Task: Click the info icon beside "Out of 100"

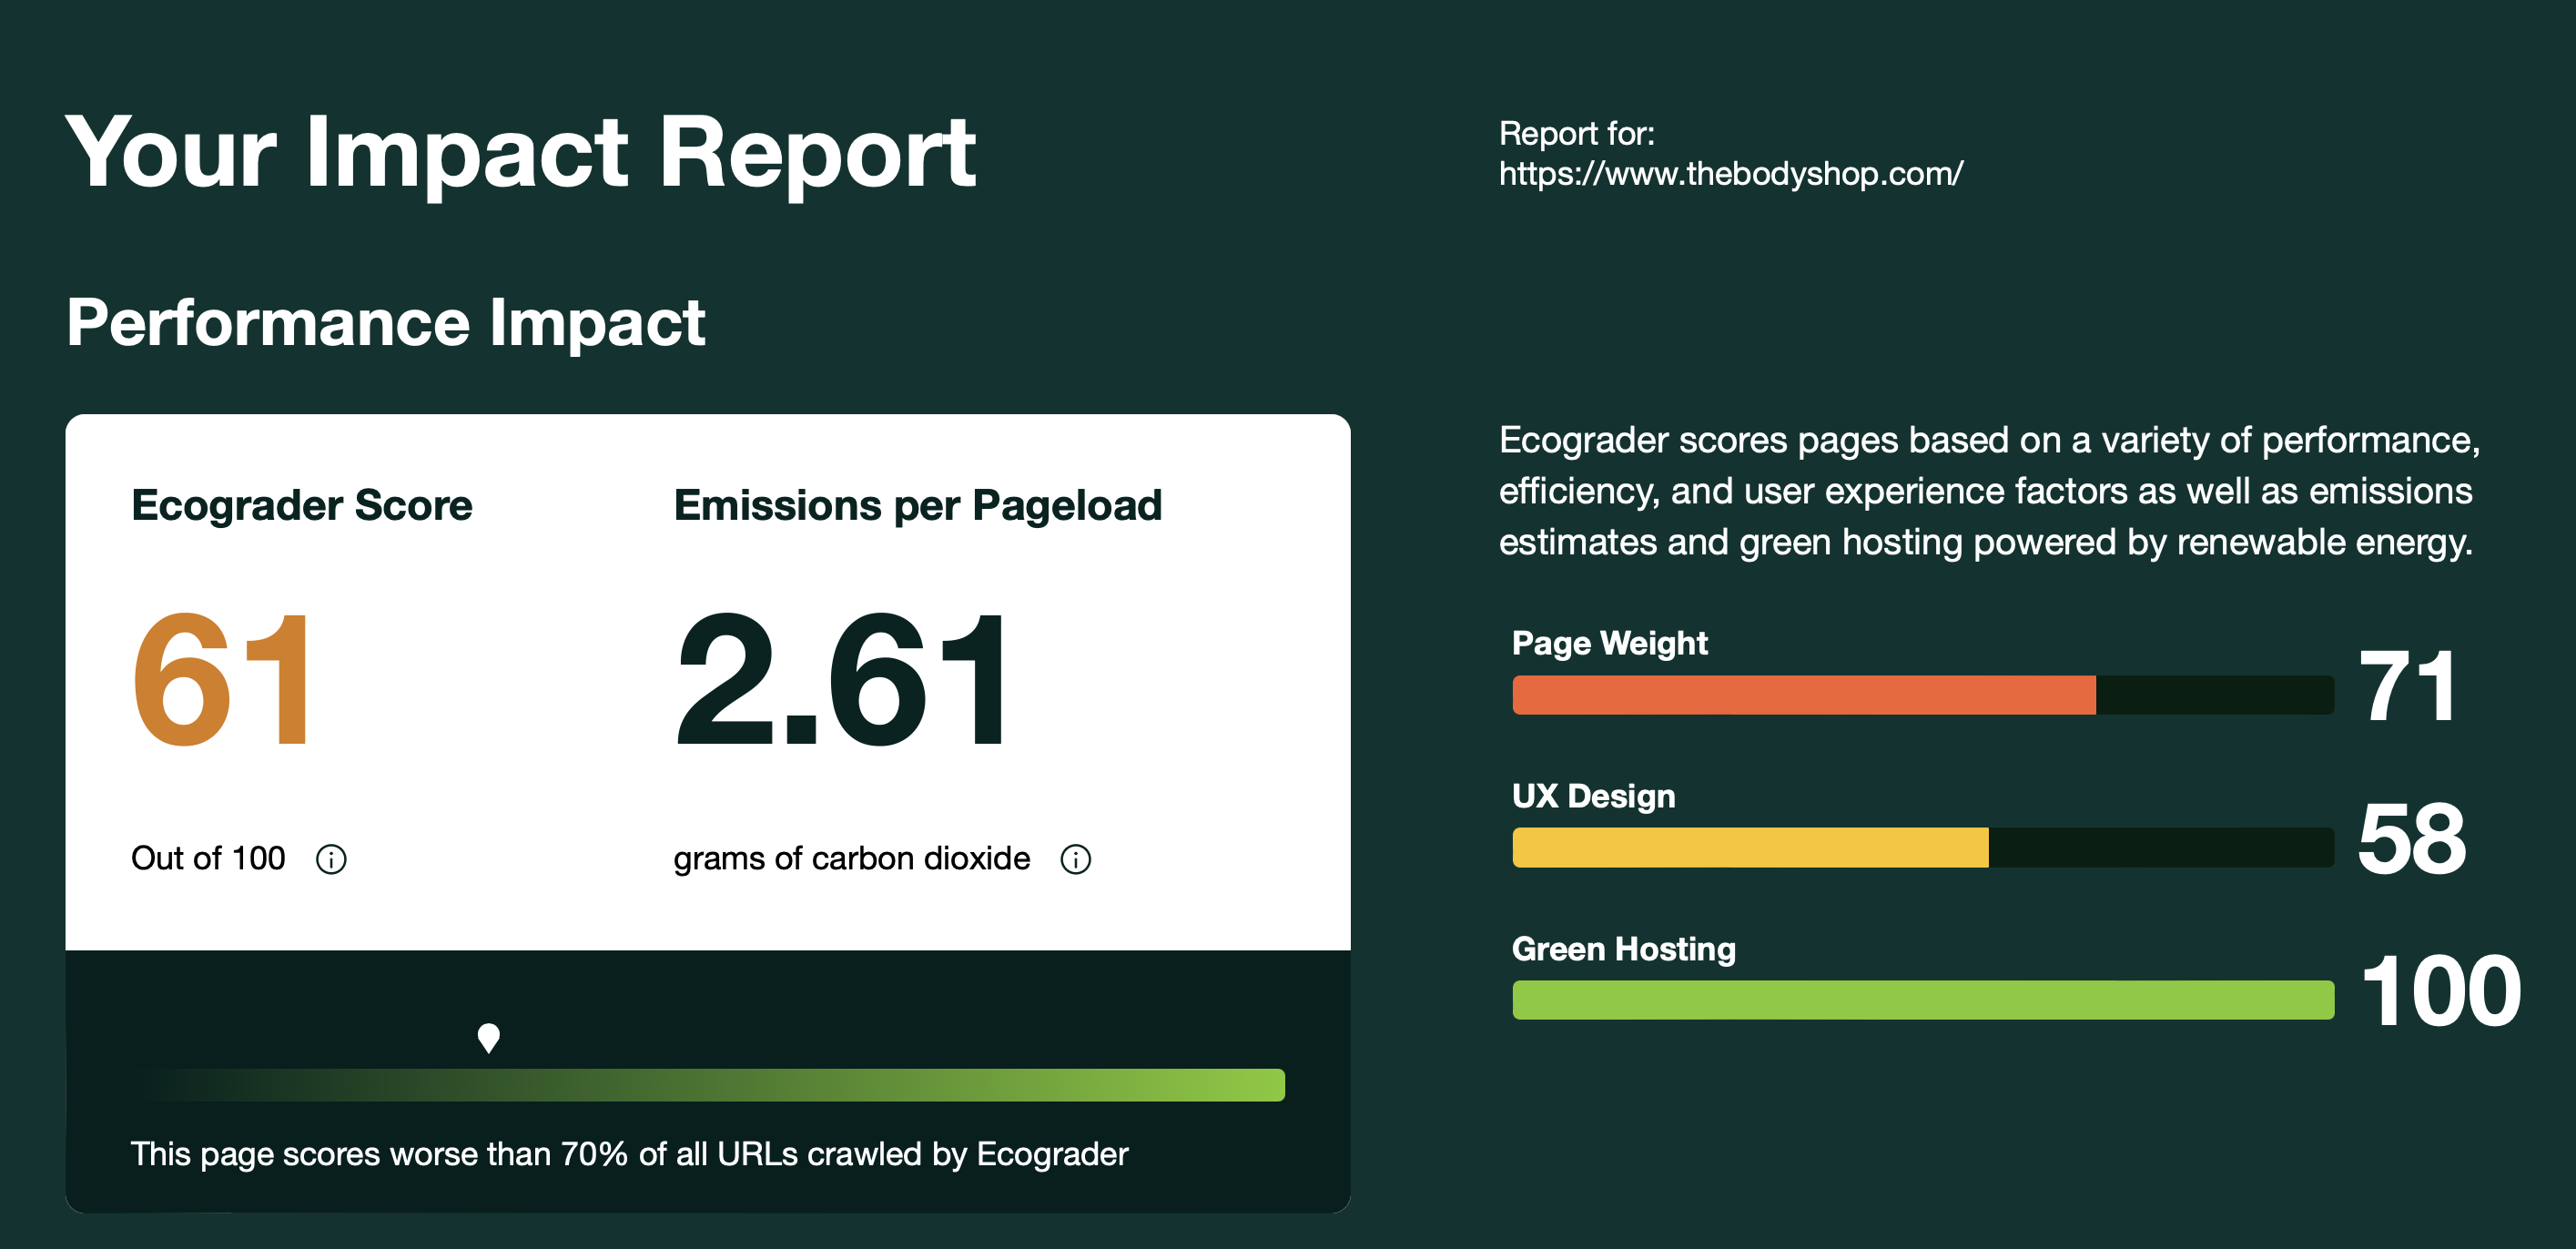Action: (x=331, y=859)
